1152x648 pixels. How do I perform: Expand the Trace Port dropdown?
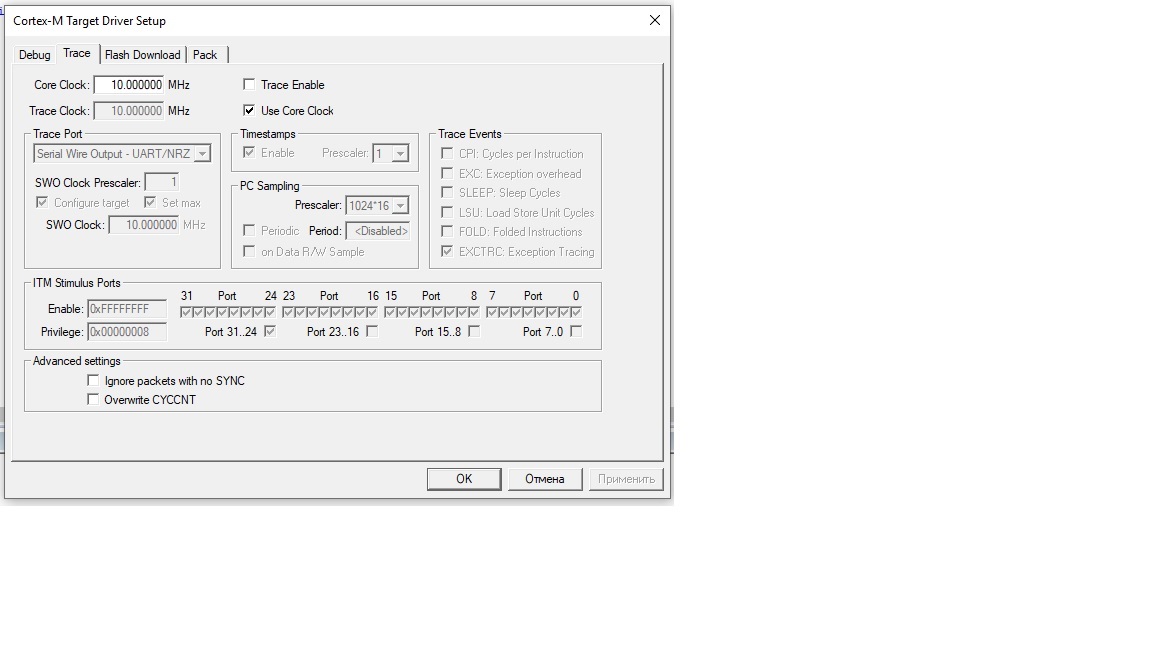(x=202, y=154)
